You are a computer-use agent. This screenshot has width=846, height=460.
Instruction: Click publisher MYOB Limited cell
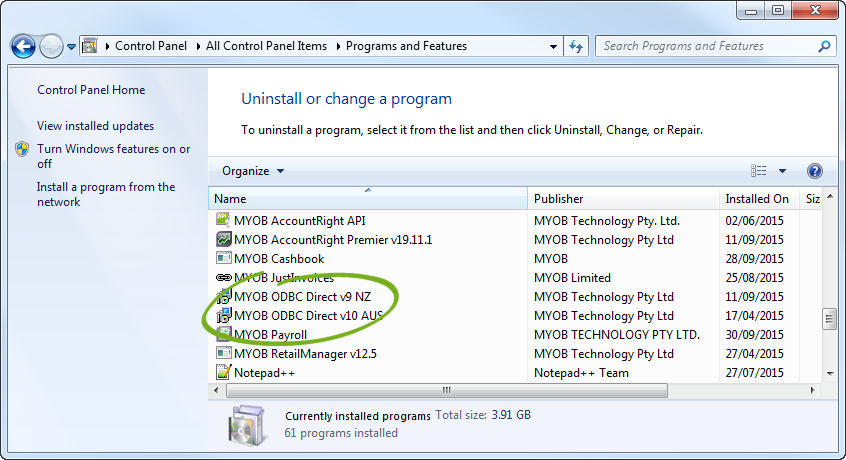[572, 278]
